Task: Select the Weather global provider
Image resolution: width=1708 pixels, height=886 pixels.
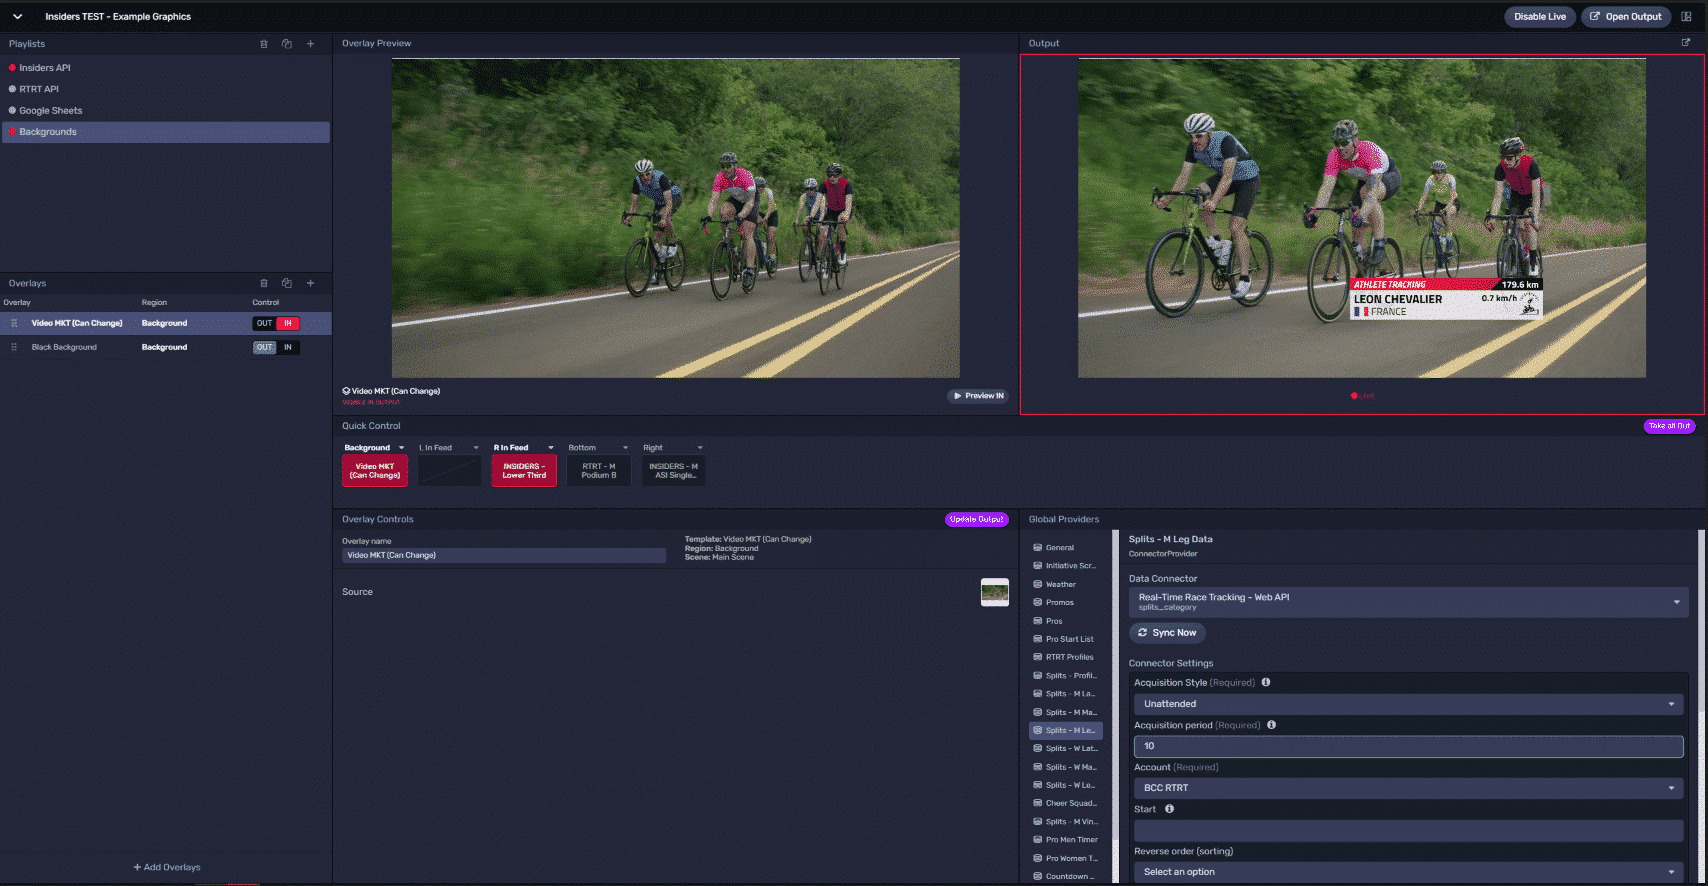Action: pos(1060,584)
